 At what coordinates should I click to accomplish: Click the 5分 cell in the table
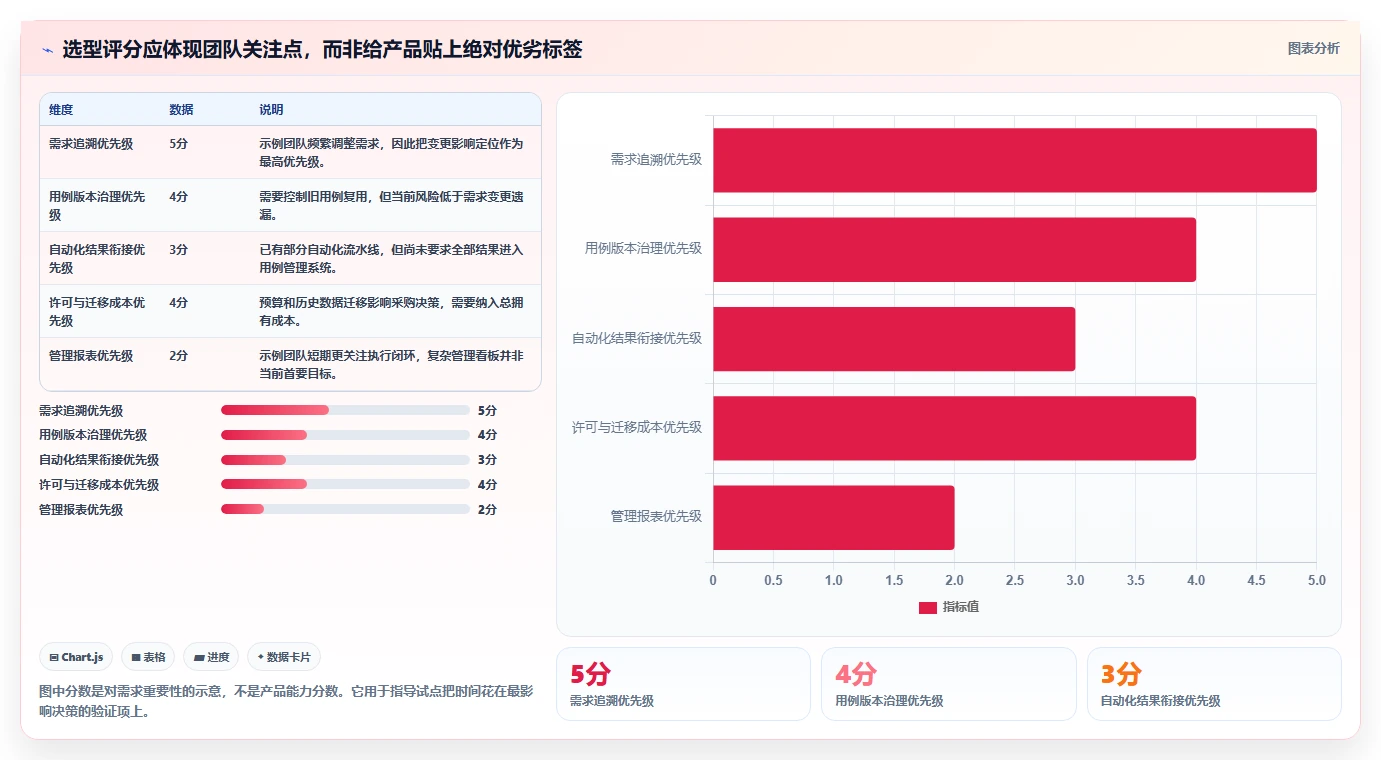178,144
